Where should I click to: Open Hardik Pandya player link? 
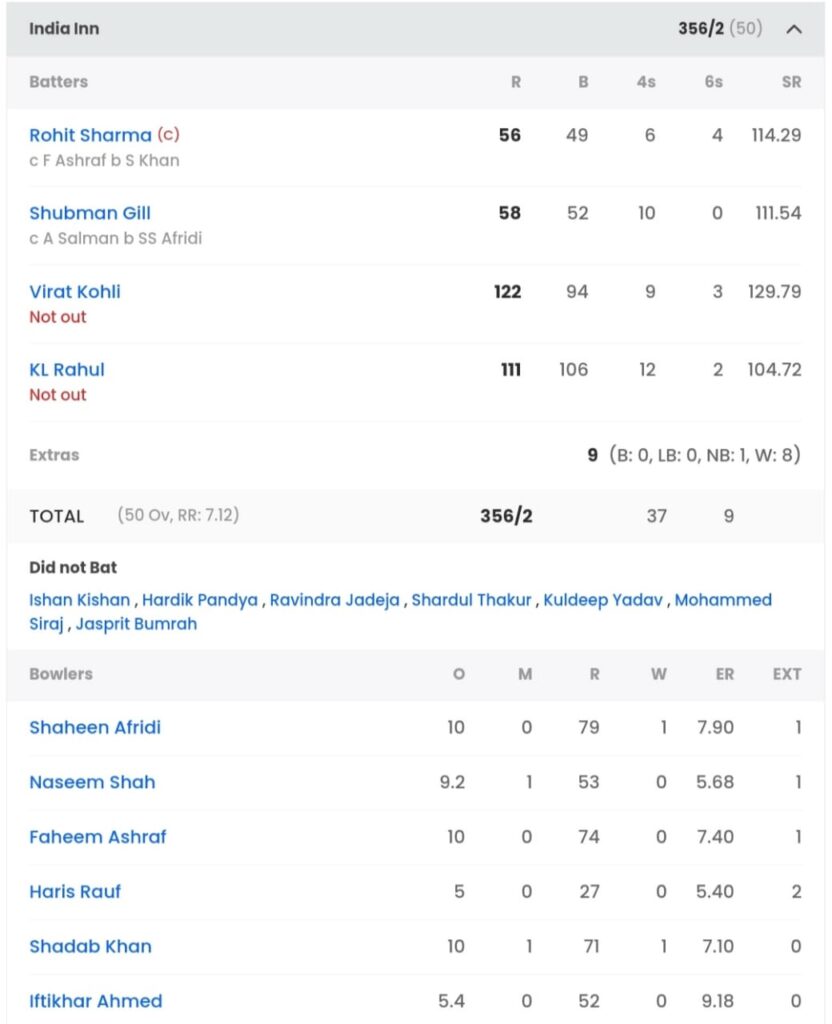[x=200, y=600]
